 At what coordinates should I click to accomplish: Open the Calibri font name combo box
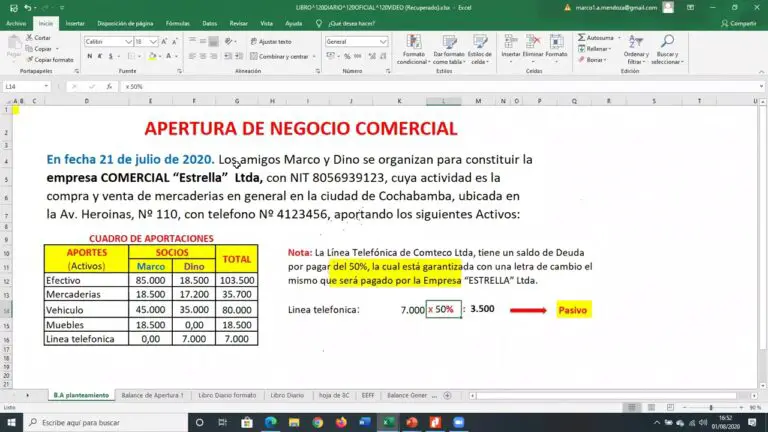coord(108,42)
